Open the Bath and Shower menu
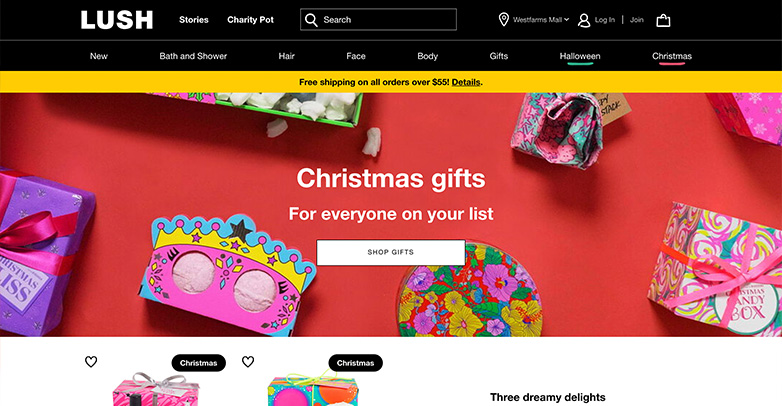 click(193, 56)
